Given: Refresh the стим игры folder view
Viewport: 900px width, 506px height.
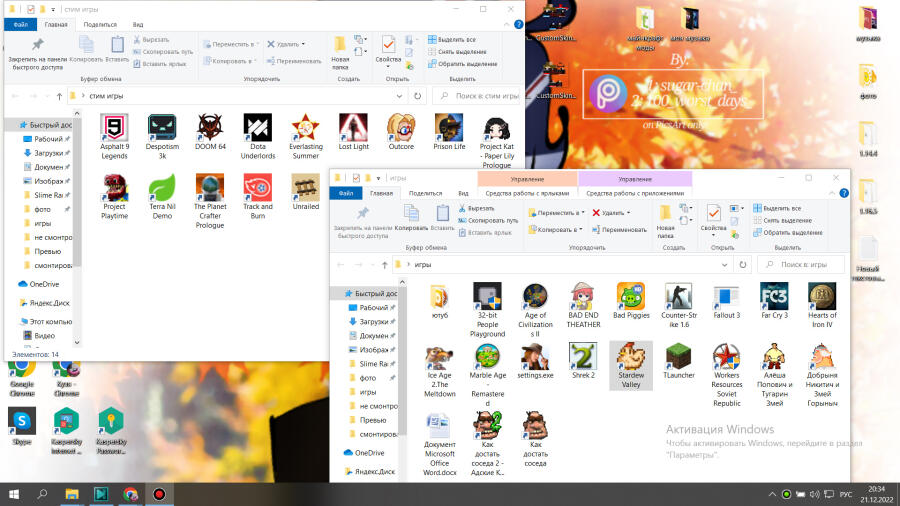Looking at the screenshot, I should click(418, 96).
